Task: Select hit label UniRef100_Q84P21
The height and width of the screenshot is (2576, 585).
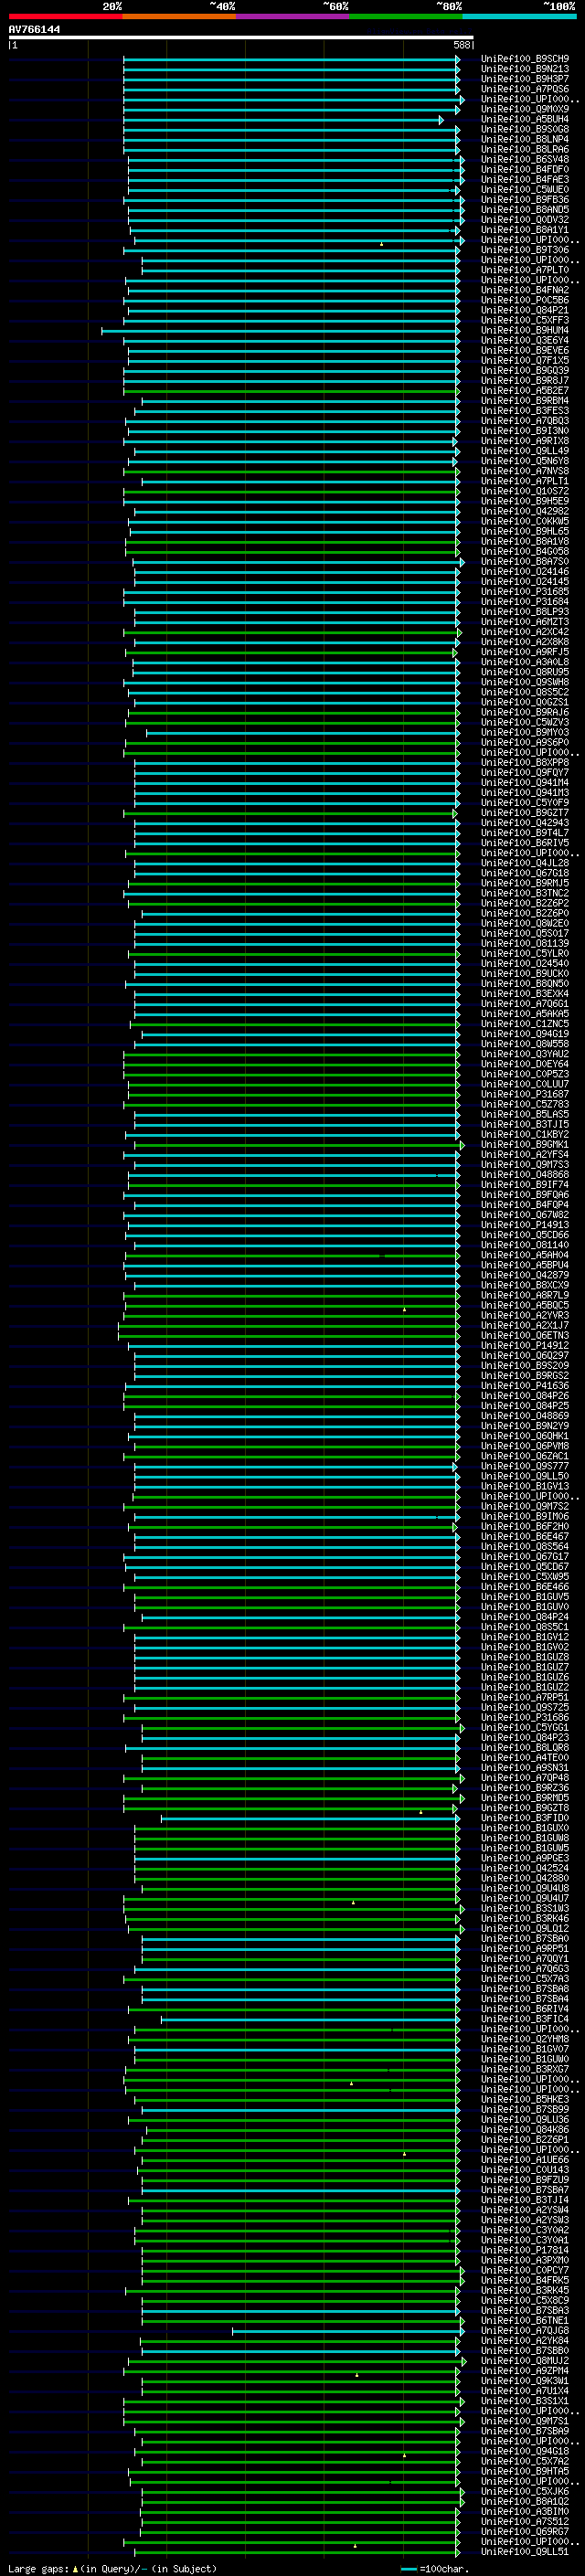Action: coord(525,310)
